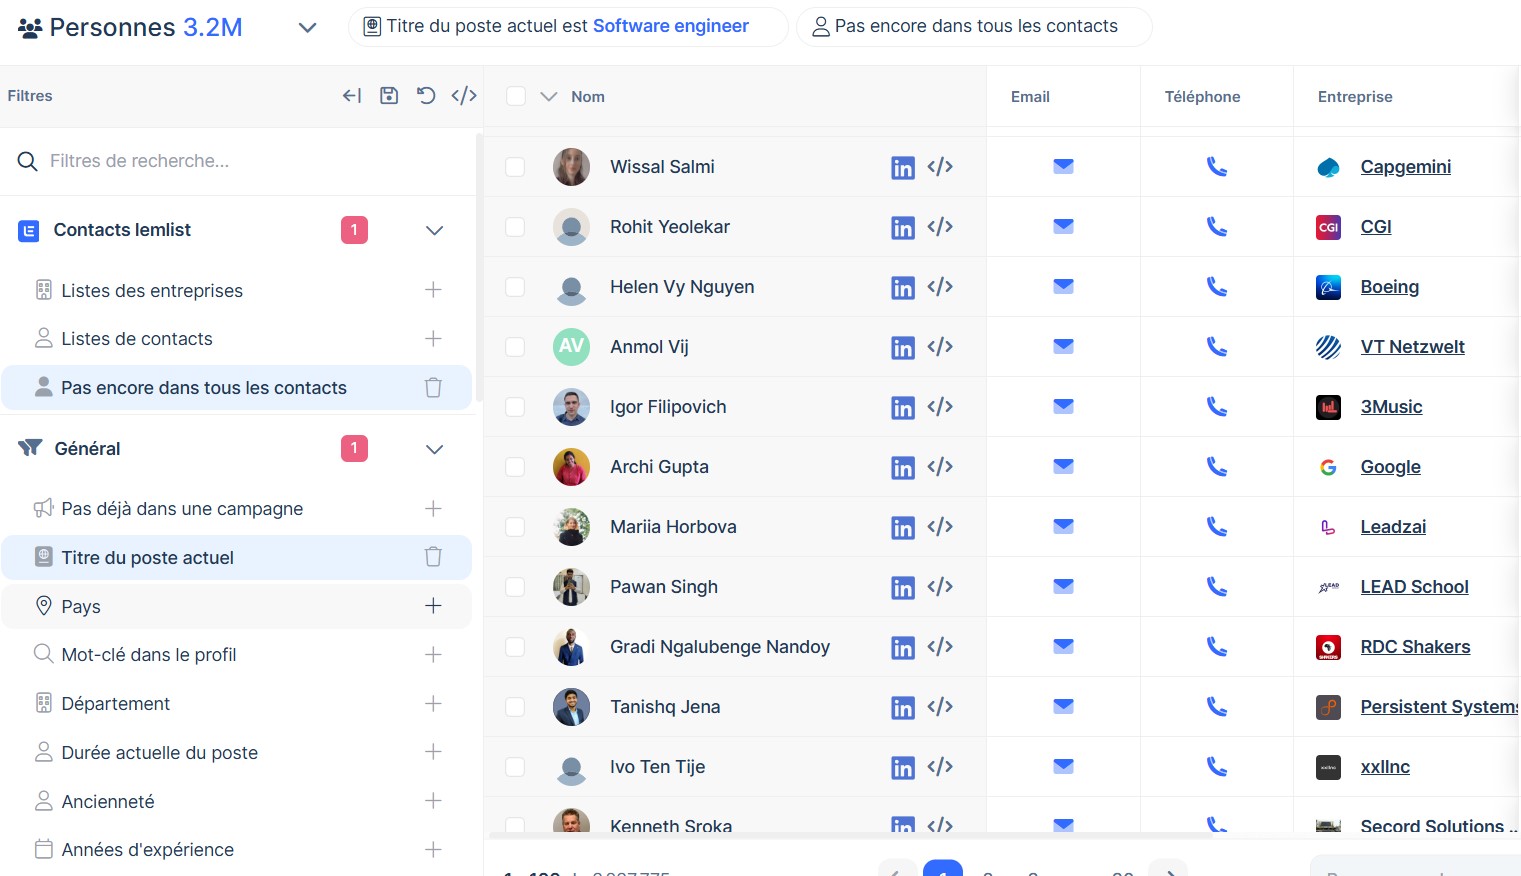Open the filters code view icon

point(464,96)
